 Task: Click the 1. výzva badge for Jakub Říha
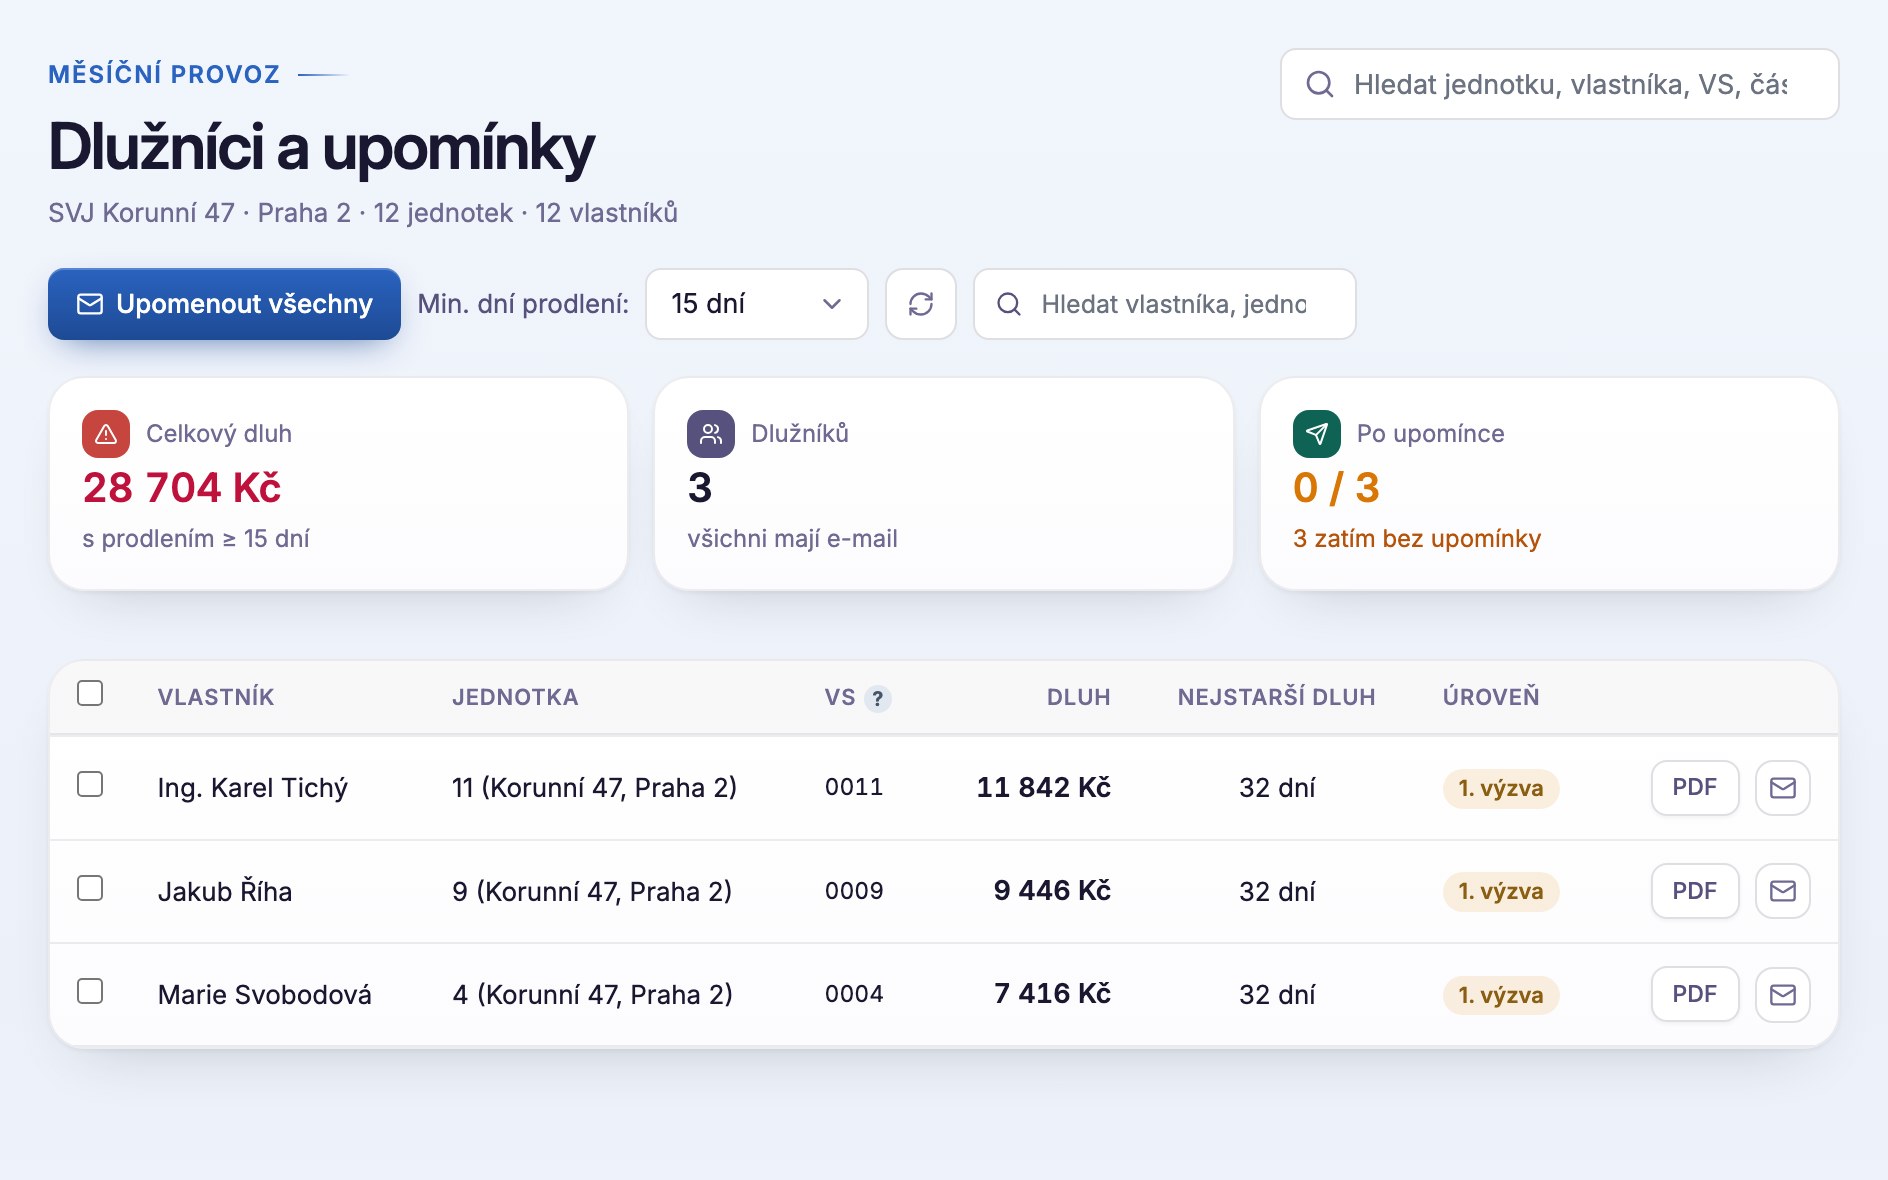(x=1500, y=891)
